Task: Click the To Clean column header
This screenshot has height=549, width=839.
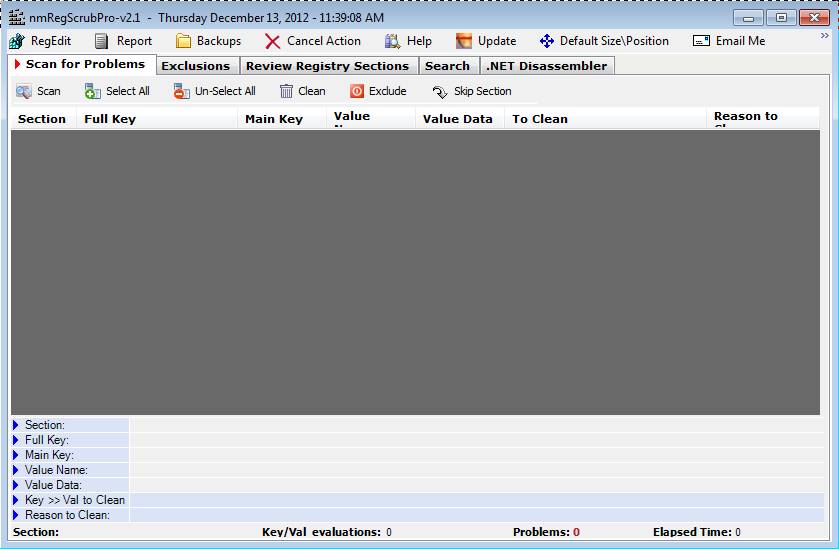Action: 540,119
